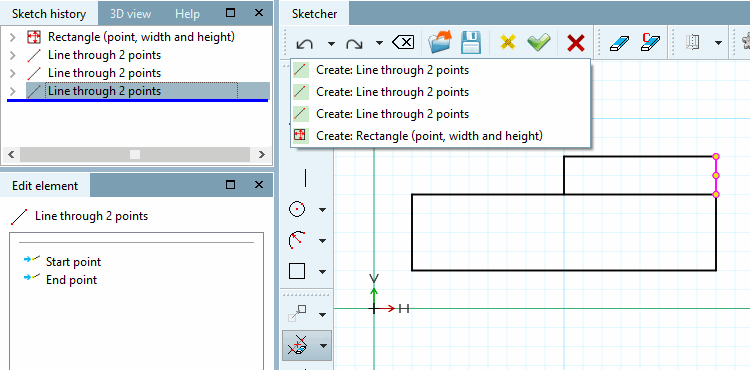Click the save floppy disk icon
The width and height of the screenshot is (750, 370).
click(x=471, y=43)
